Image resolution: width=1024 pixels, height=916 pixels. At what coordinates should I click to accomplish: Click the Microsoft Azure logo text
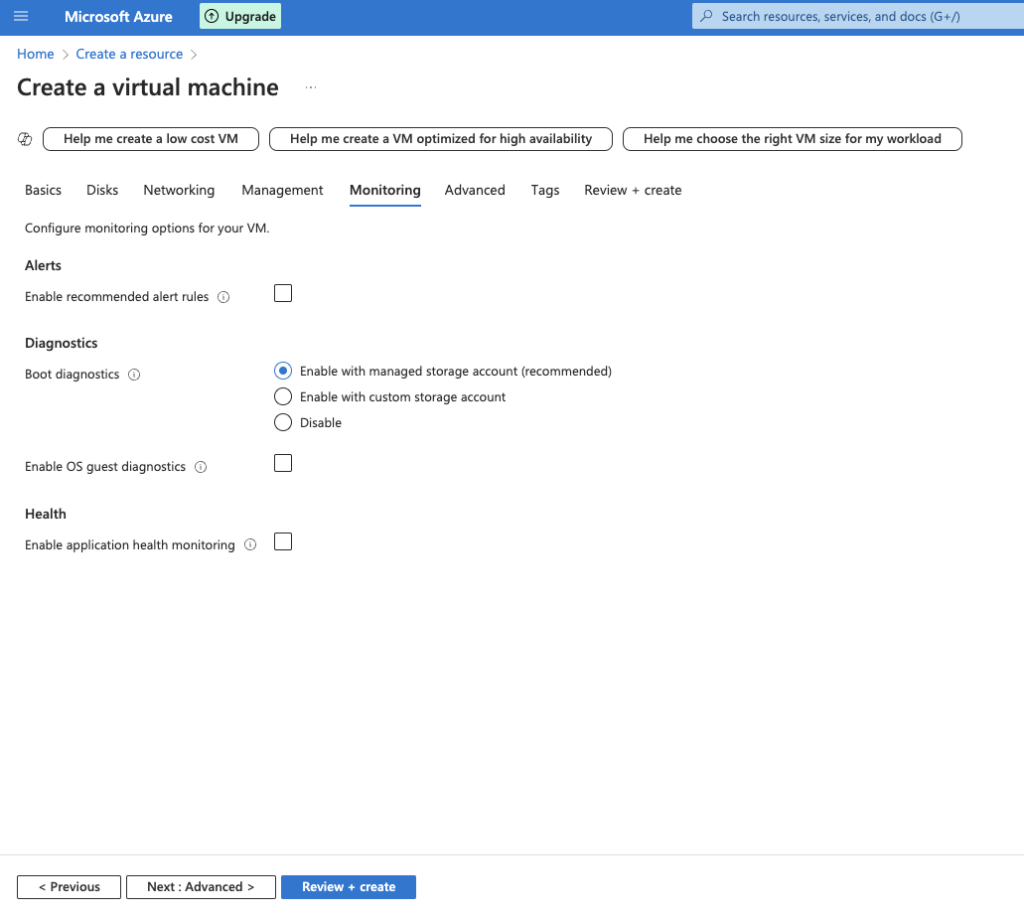[118, 16]
